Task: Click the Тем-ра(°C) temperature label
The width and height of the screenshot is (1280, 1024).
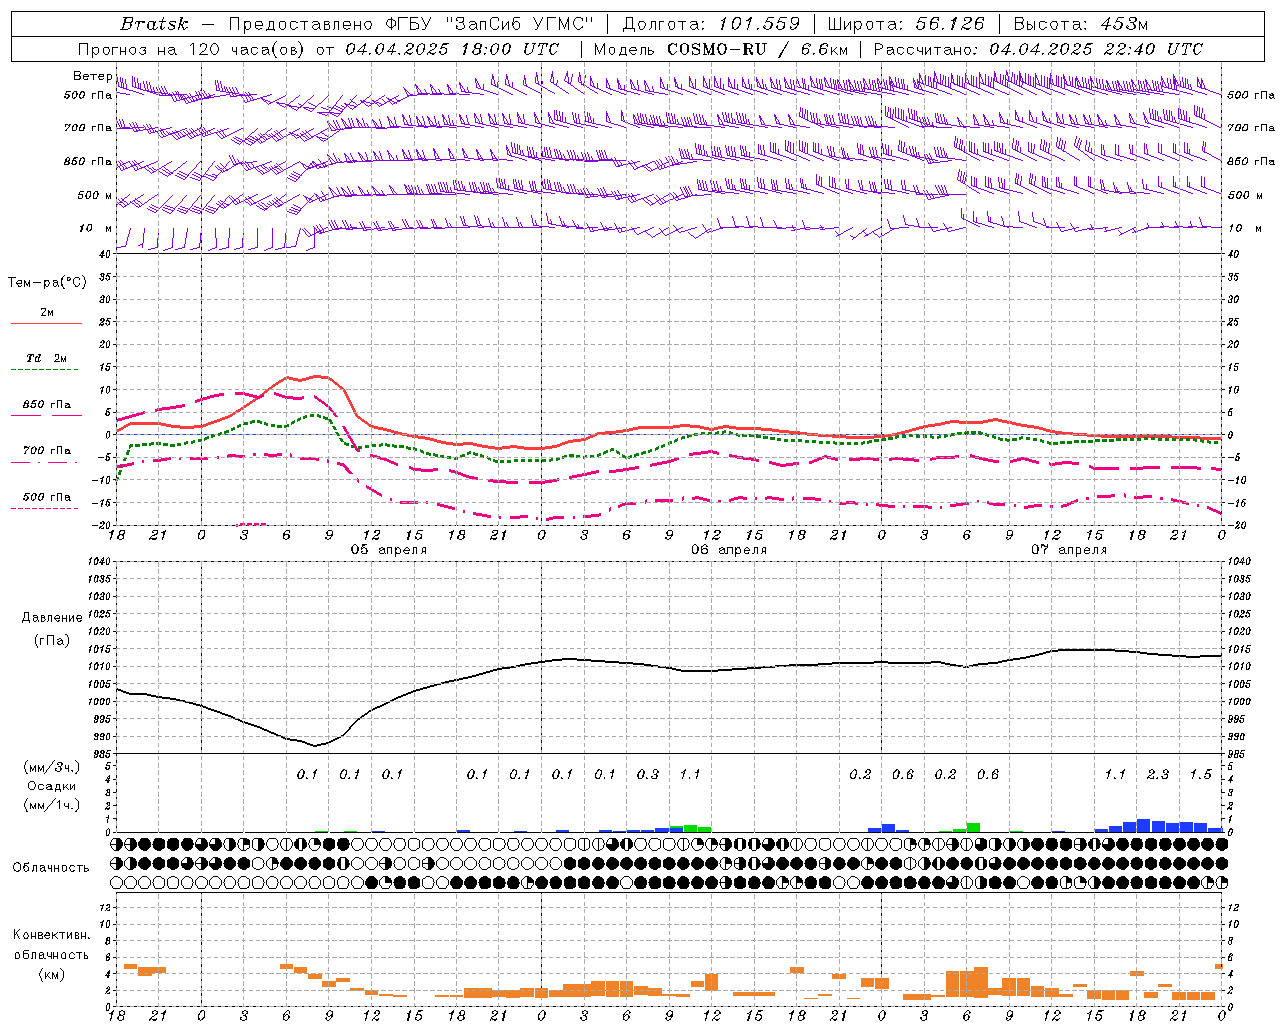Action: coord(47,283)
